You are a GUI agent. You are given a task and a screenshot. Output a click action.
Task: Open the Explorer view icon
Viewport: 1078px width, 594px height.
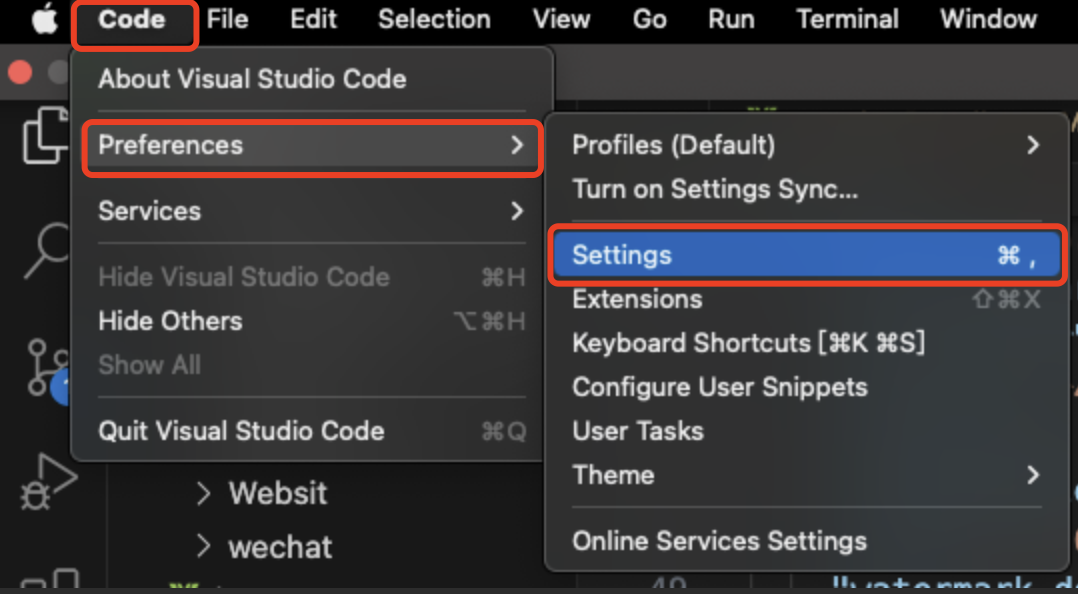point(47,135)
